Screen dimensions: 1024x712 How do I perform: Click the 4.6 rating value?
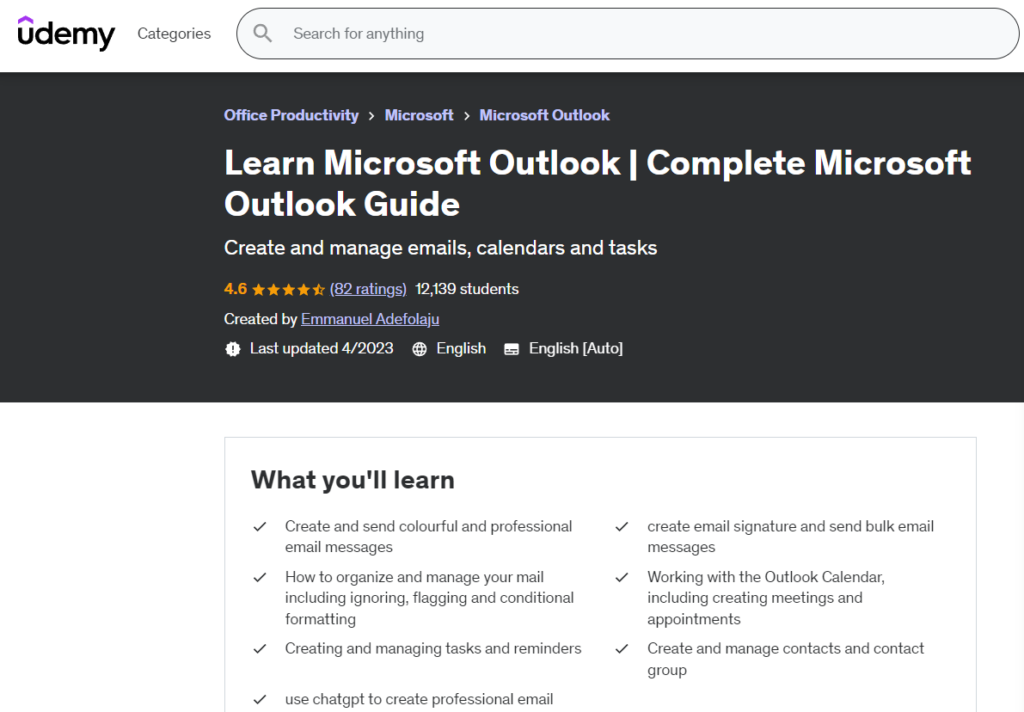coord(234,289)
